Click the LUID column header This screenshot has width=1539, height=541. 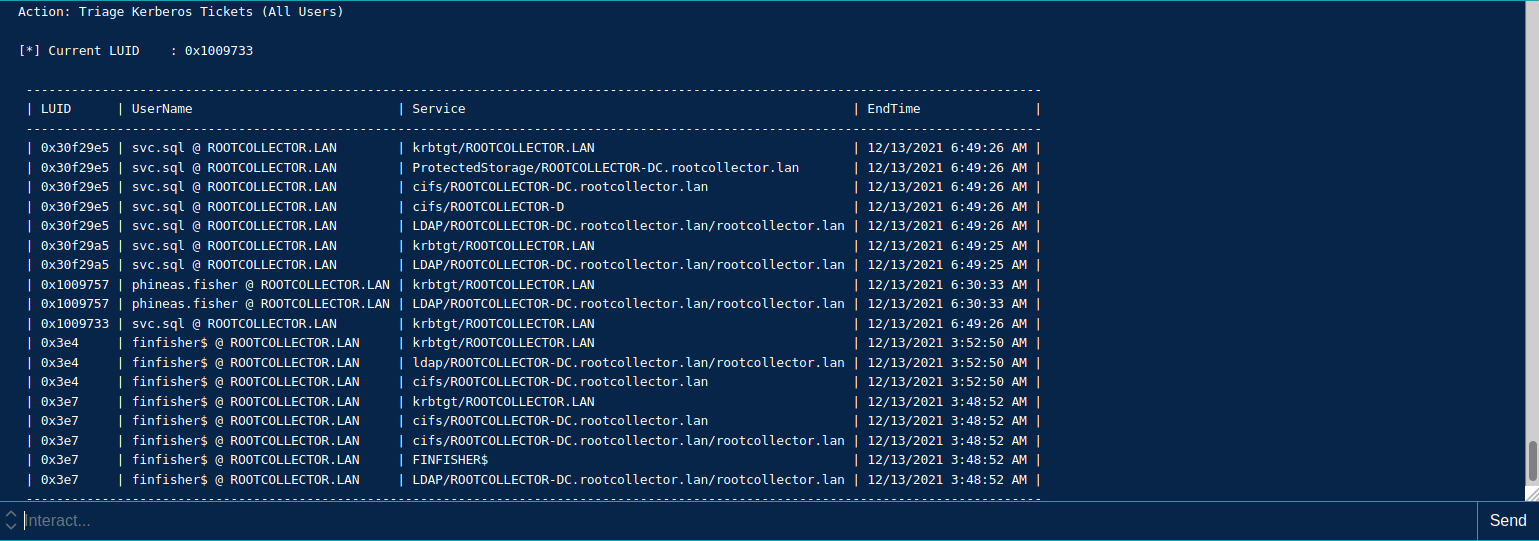(x=56, y=108)
